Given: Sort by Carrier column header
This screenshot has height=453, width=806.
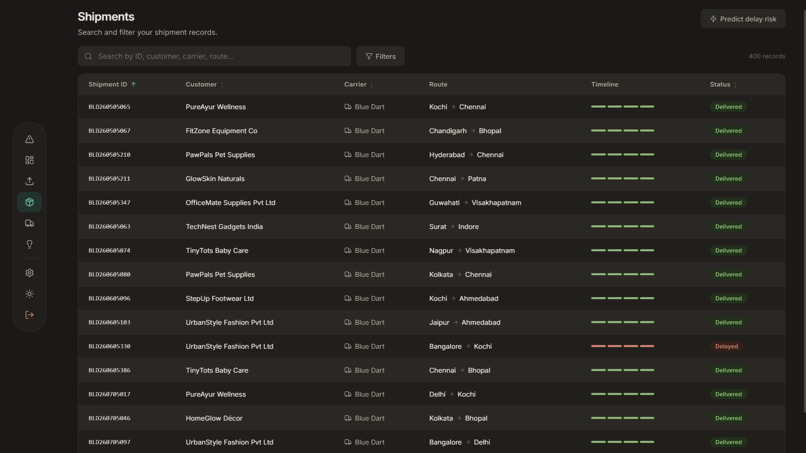Looking at the screenshot, I should [358, 84].
